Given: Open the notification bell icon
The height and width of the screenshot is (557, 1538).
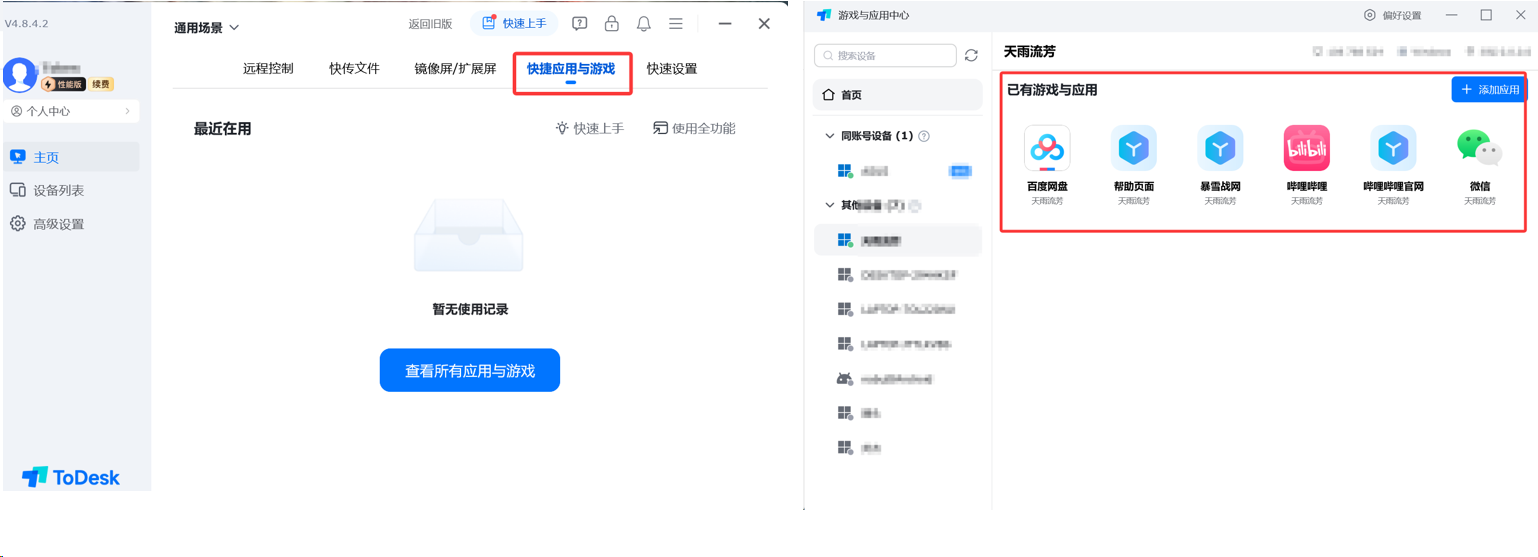Looking at the screenshot, I should click(644, 23).
